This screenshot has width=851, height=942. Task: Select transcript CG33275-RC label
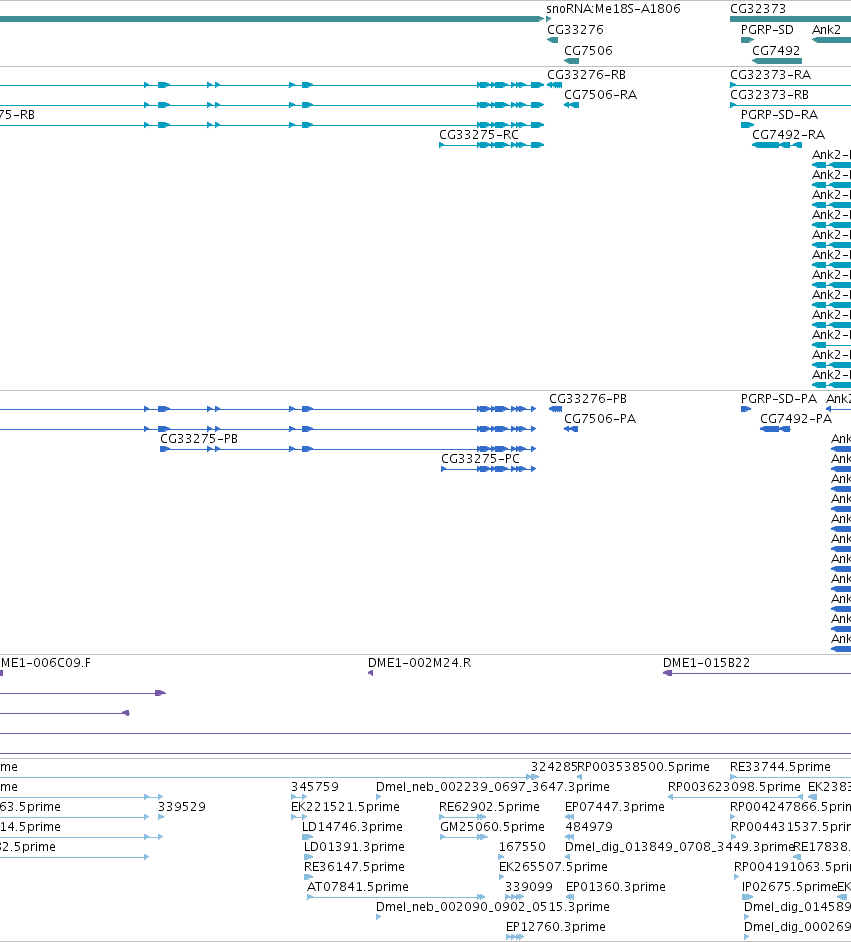pos(479,135)
